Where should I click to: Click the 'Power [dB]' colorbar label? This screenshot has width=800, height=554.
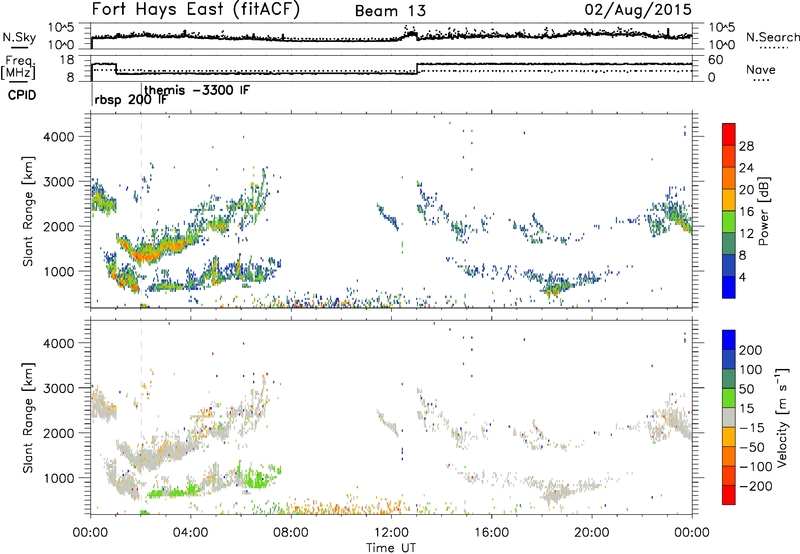tap(763, 211)
